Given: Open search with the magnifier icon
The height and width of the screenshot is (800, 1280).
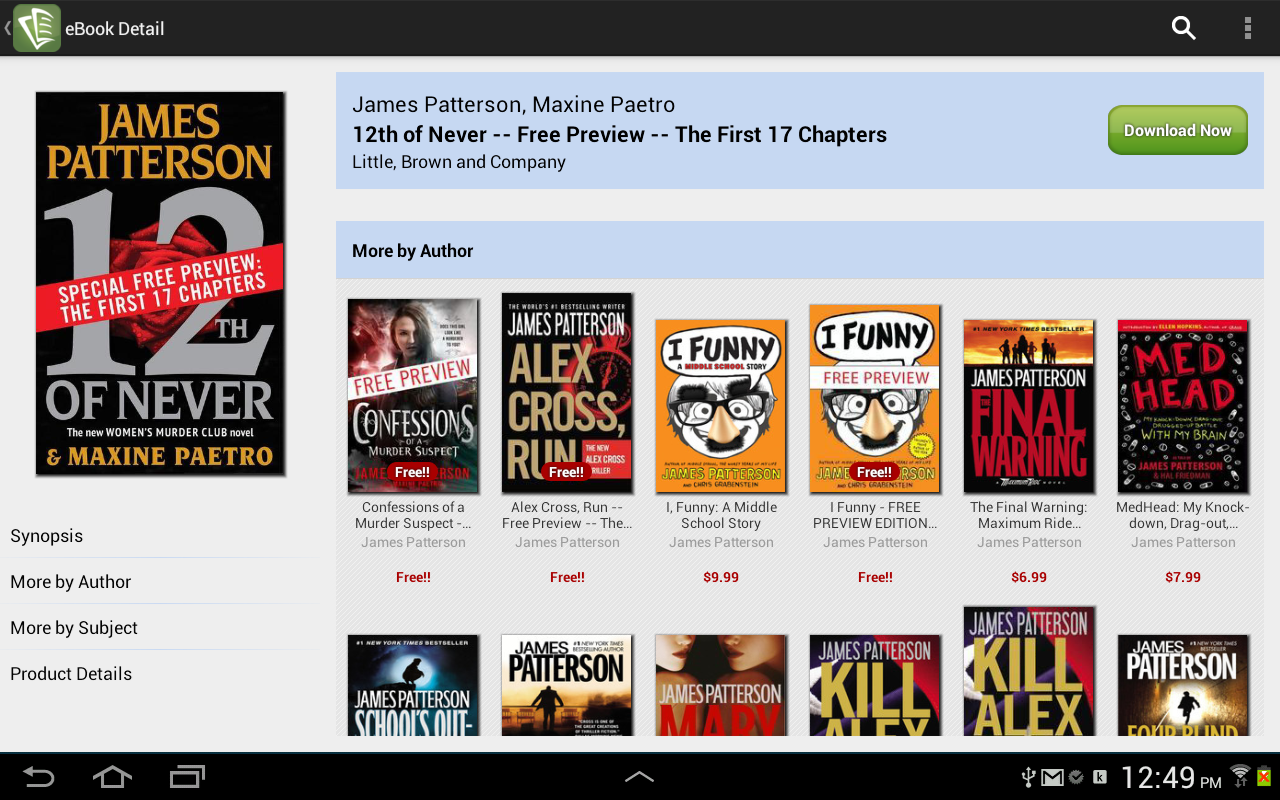Looking at the screenshot, I should coord(1183,28).
